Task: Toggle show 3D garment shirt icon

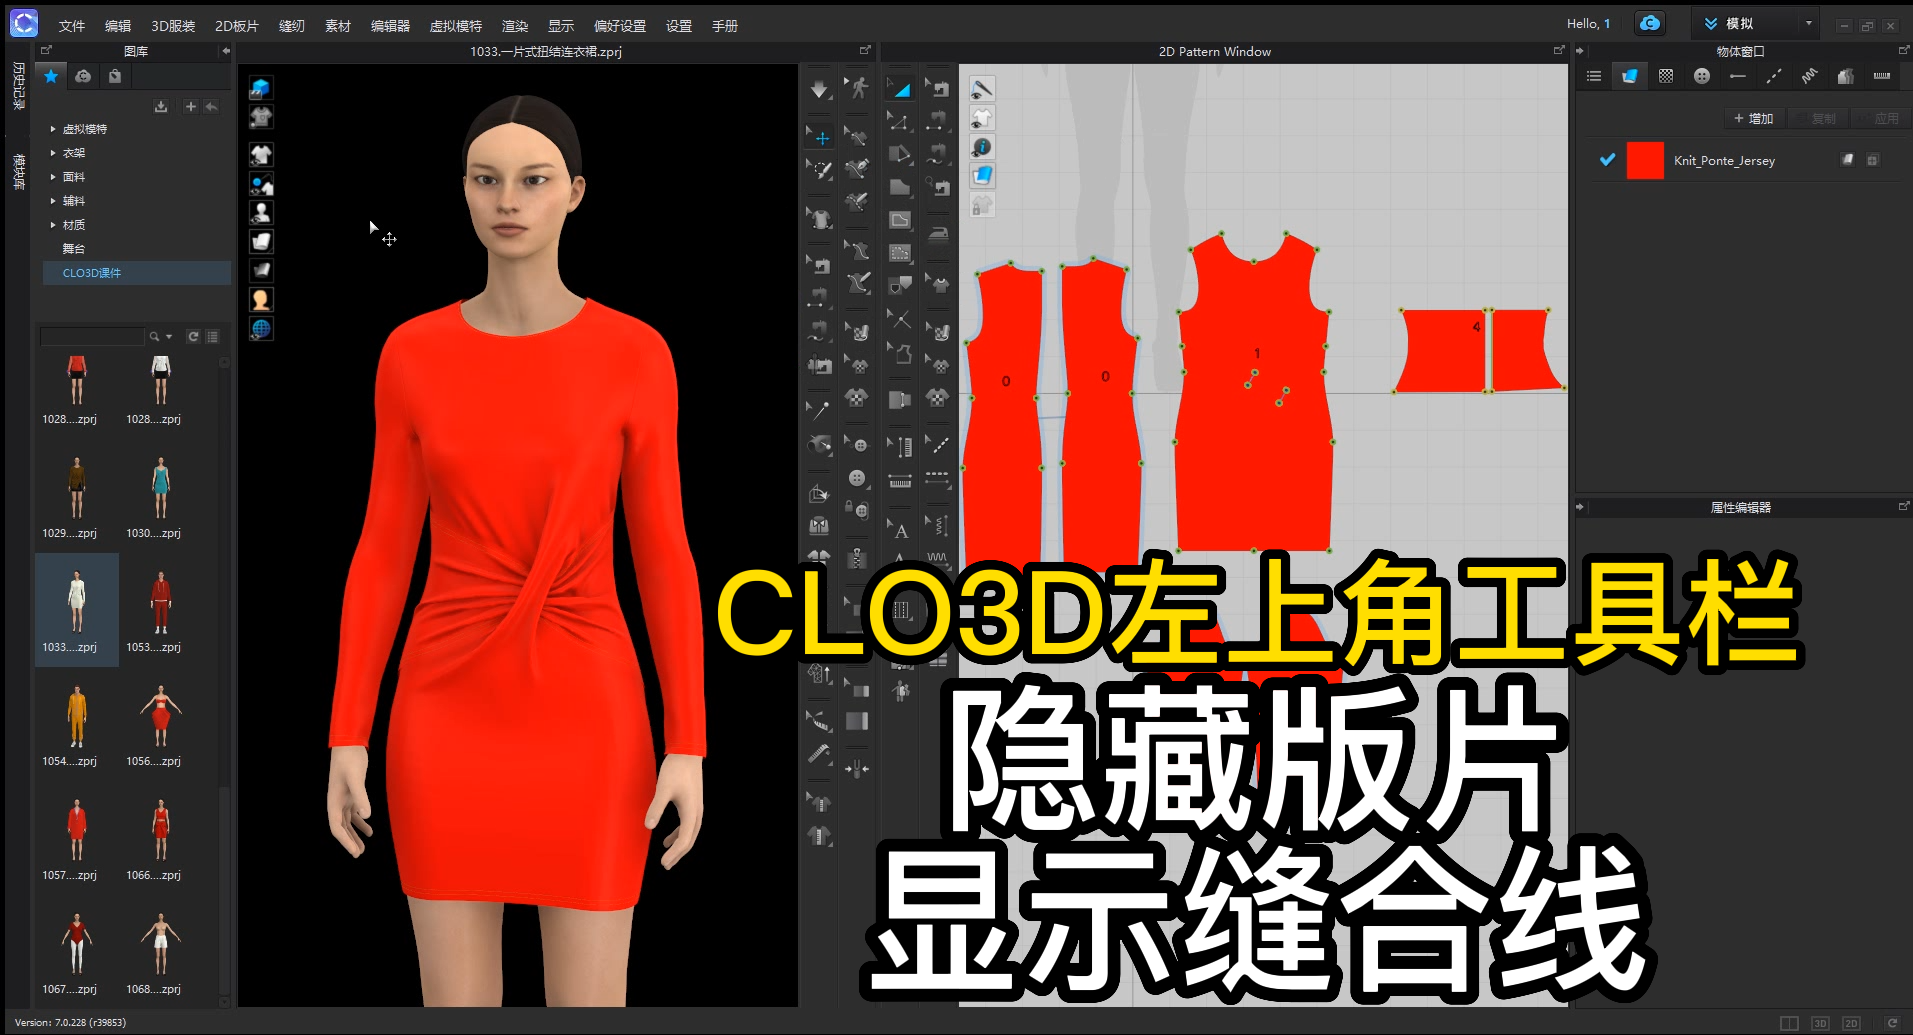Action: [x=261, y=155]
